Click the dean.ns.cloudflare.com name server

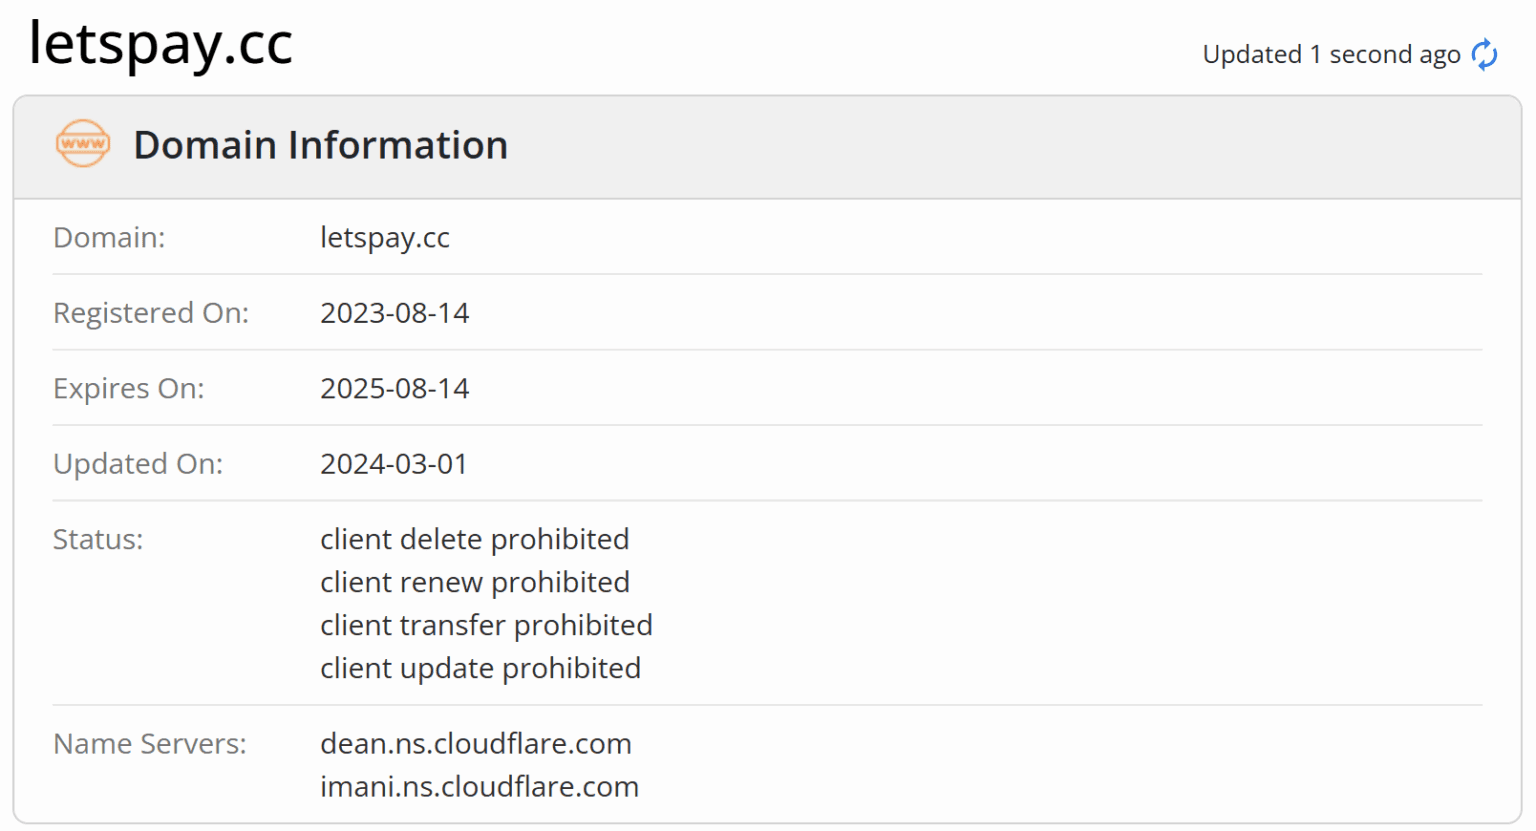click(x=475, y=744)
